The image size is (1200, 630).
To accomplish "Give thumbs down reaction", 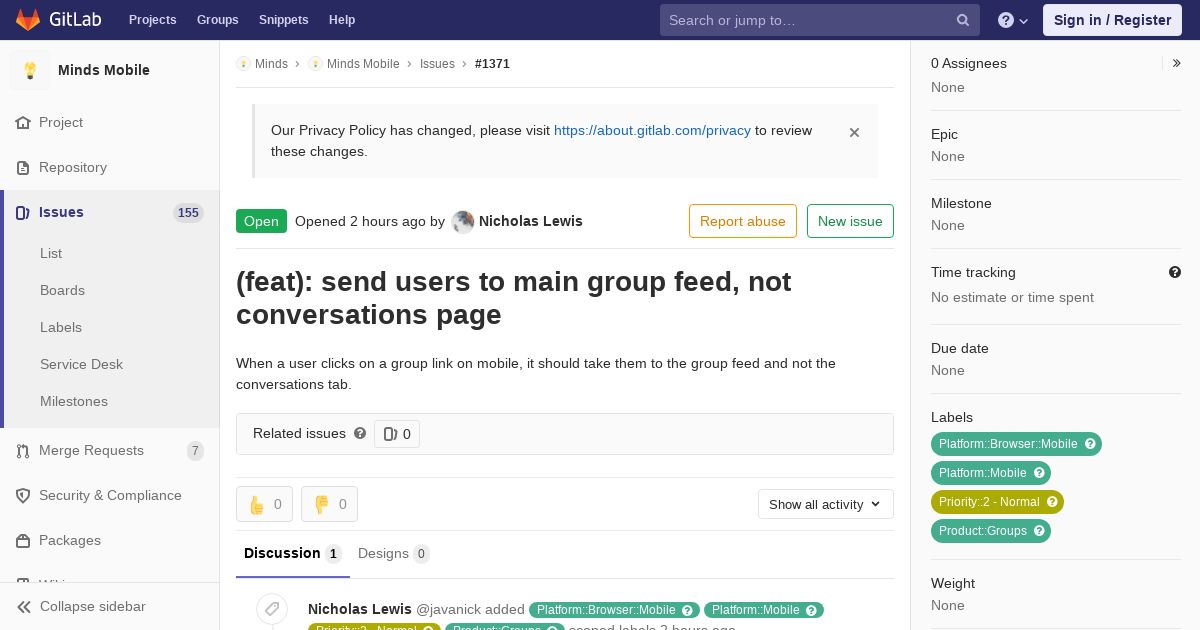I will (329, 504).
